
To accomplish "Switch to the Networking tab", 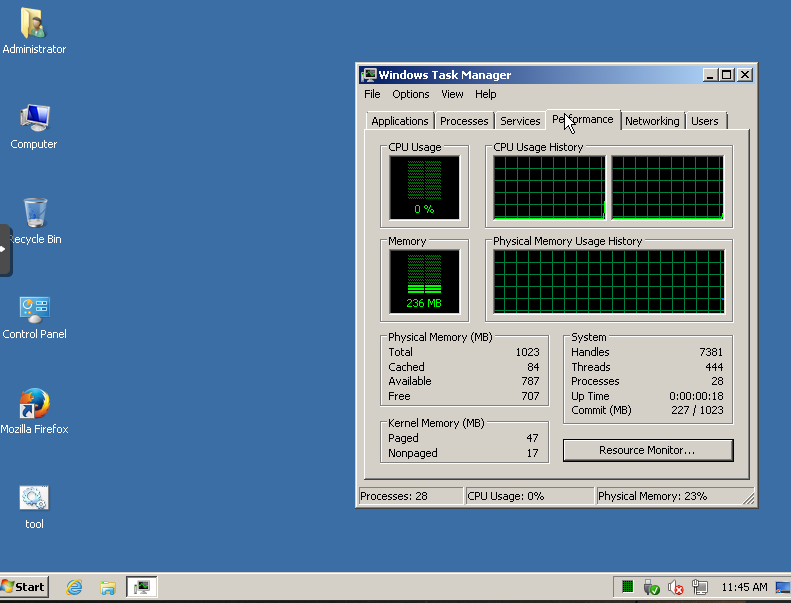I will point(652,121).
